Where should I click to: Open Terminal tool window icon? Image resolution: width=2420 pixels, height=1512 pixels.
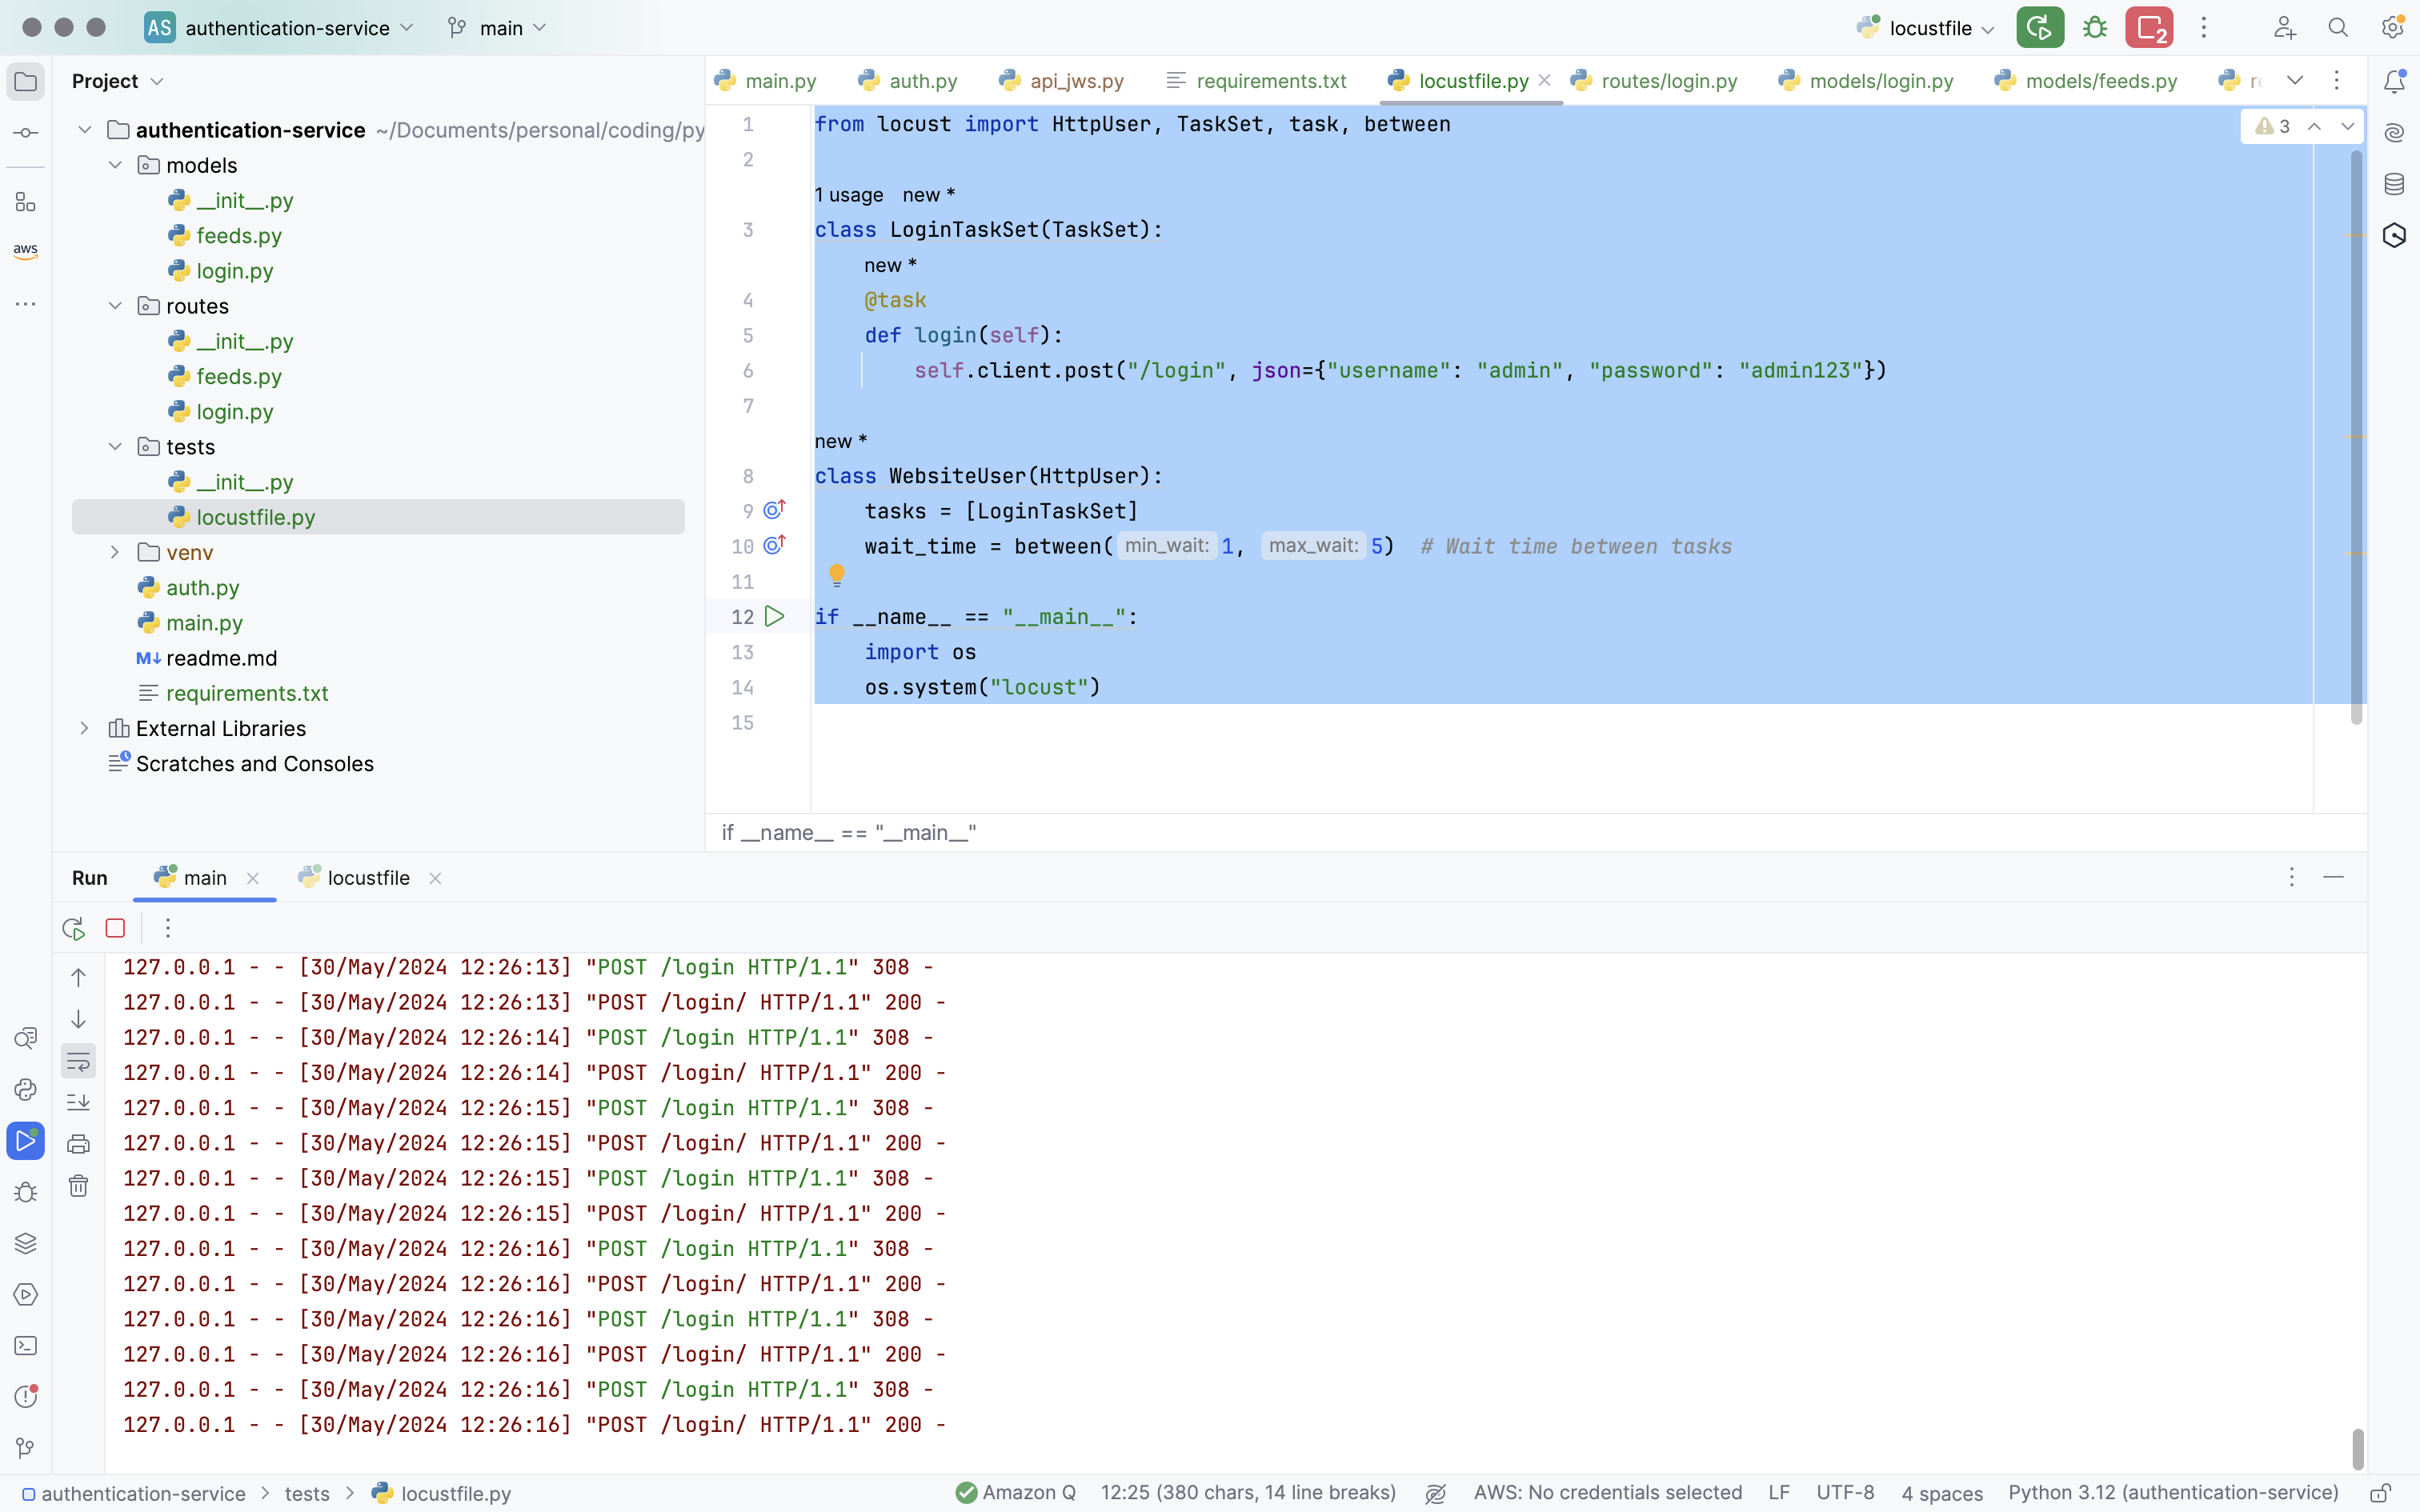pyautogui.click(x=26, y=1346)
